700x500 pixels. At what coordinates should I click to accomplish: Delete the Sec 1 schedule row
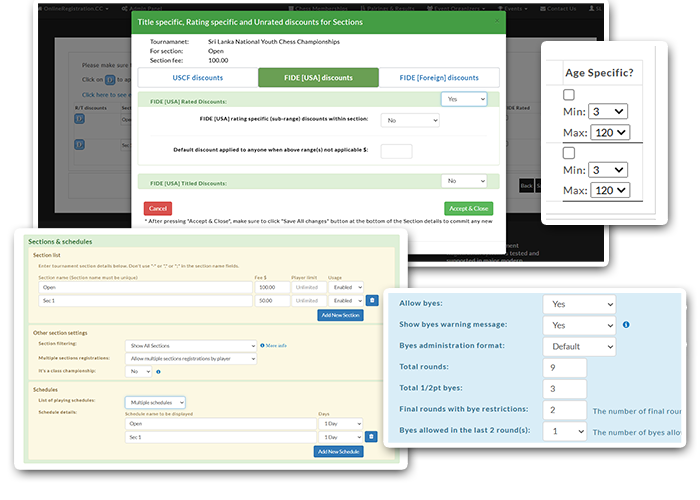tap(372, 436)
